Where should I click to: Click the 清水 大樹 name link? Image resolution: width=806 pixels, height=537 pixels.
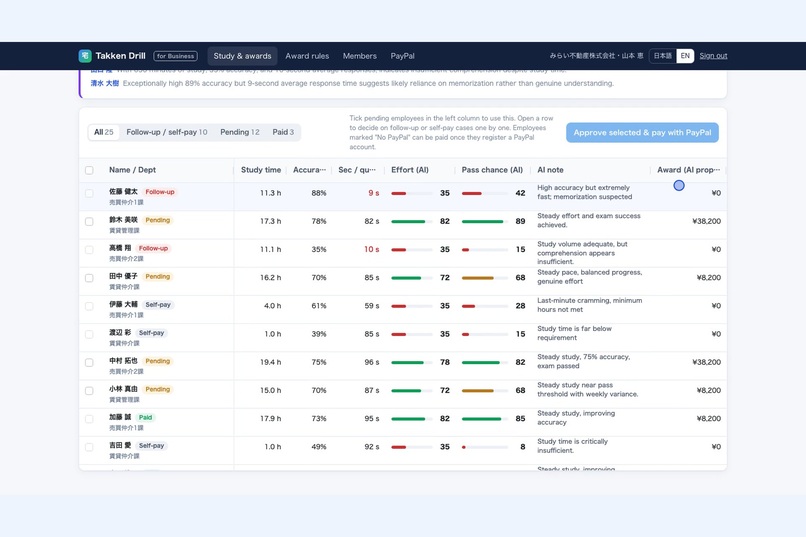tap(105, 83)
